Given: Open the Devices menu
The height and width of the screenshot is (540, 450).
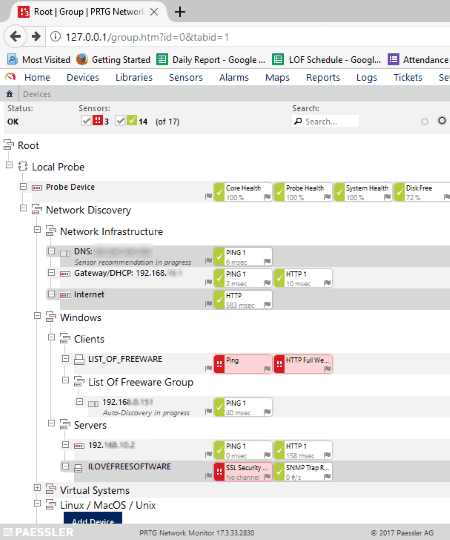Looking at the screenshot, I should coord(83,77).
